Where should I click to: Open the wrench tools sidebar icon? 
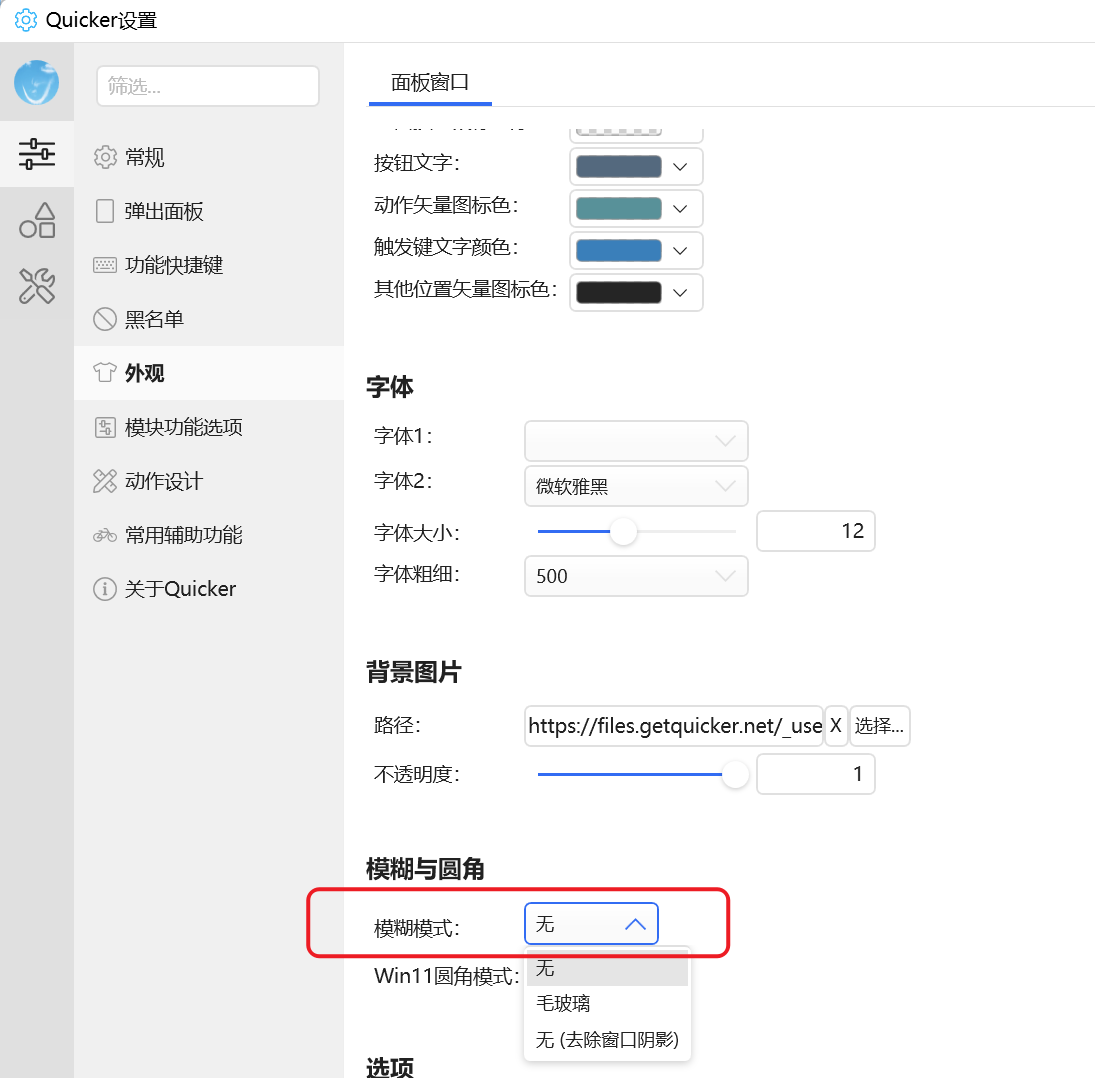click(37, 286)
